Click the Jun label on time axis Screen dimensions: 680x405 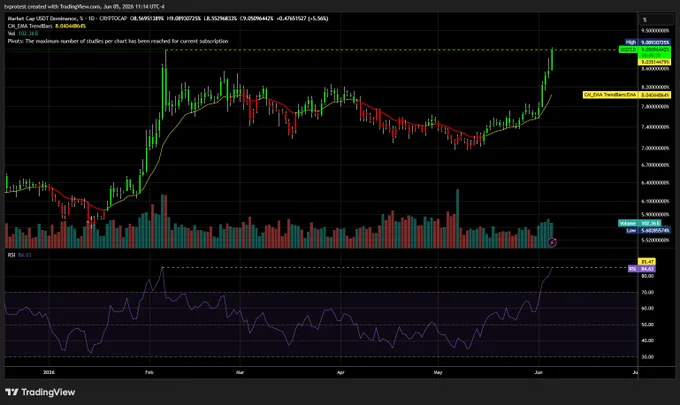(539, 372)
